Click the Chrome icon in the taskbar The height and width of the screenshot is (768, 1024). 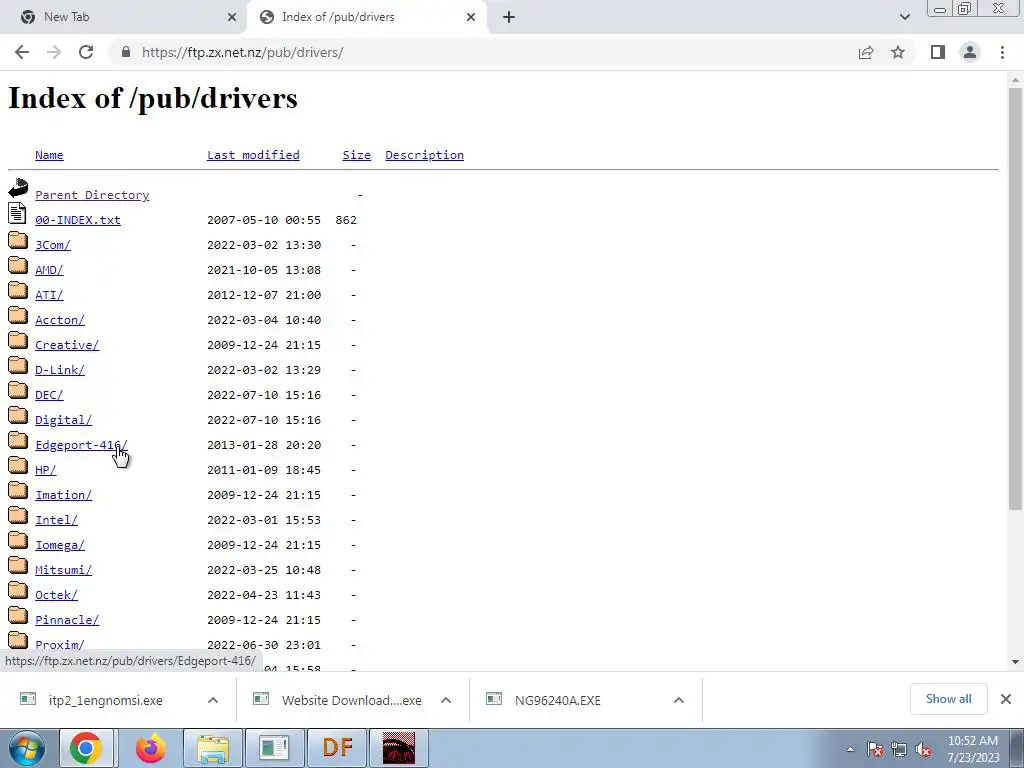tap(86, 748)
